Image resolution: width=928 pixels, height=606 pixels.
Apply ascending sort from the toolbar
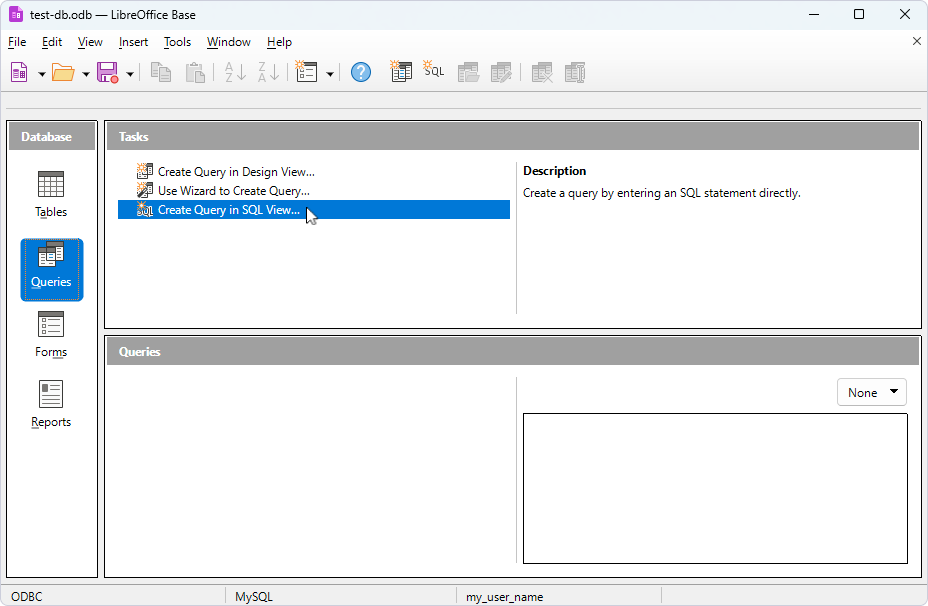(x=233, y=71)
